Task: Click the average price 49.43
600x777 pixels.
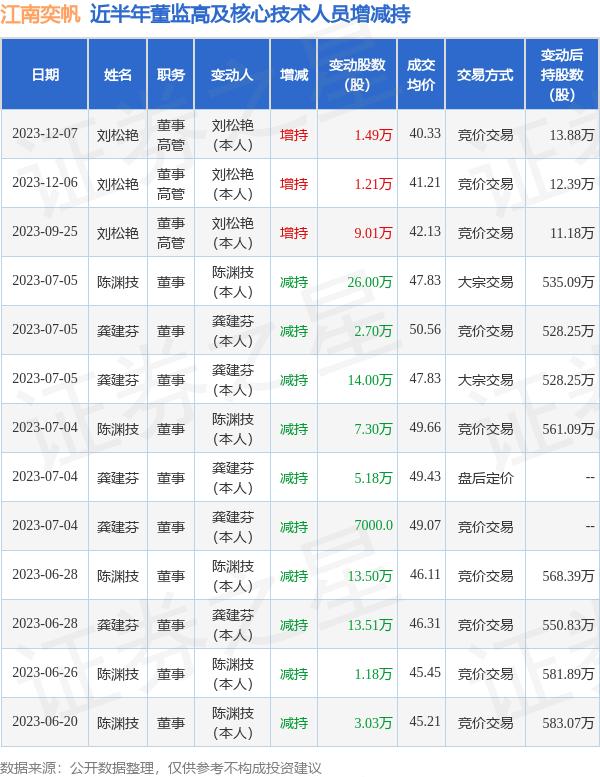Action: point(425,477)
